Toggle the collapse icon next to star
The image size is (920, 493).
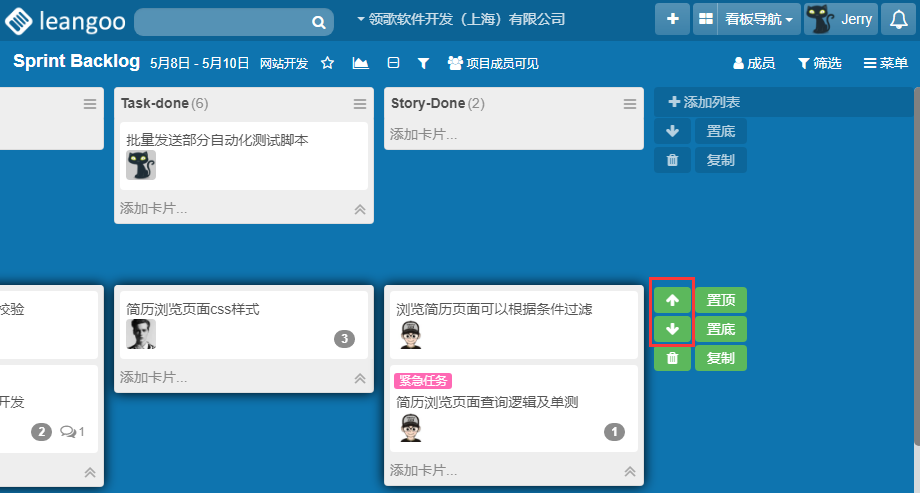[393, 63]
